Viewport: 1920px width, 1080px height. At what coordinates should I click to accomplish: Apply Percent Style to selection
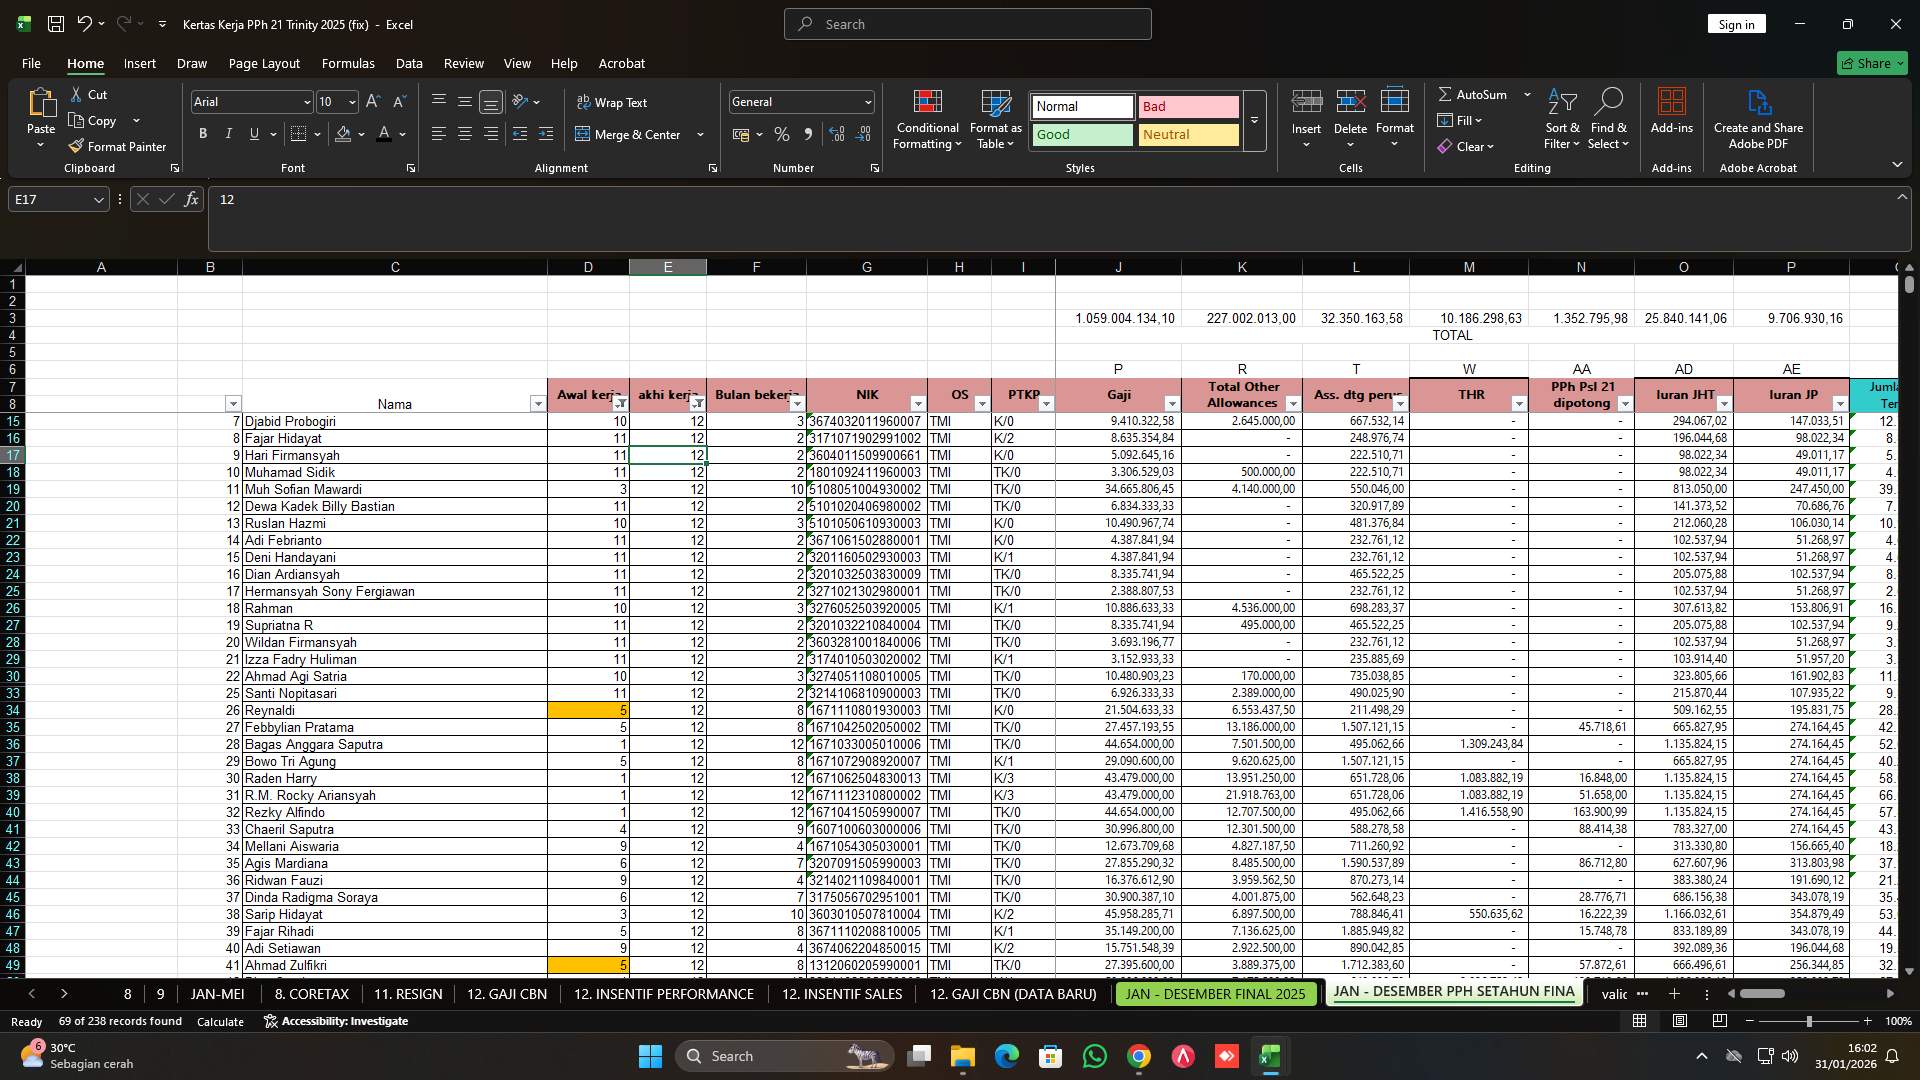782,133
